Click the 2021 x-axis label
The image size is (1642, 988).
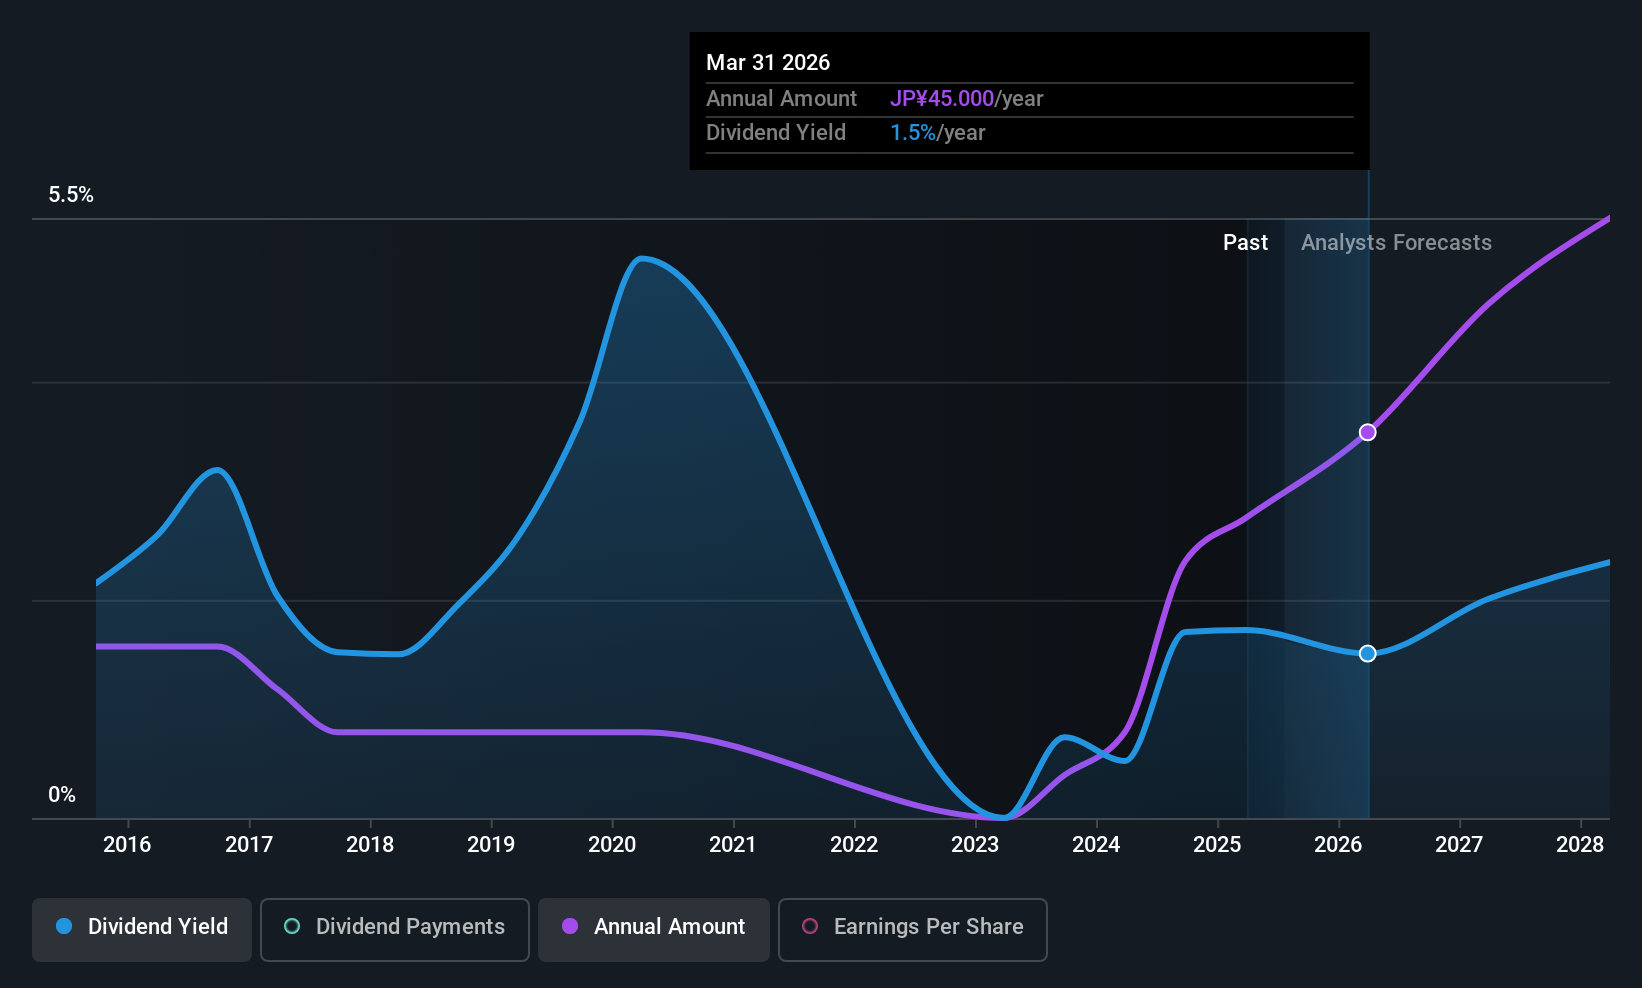click(733, 845)
